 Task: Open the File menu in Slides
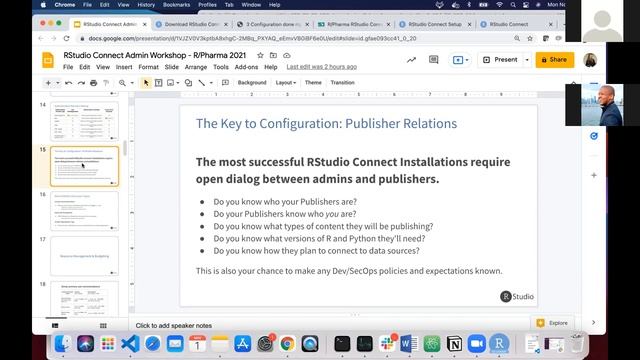point(68,67)
